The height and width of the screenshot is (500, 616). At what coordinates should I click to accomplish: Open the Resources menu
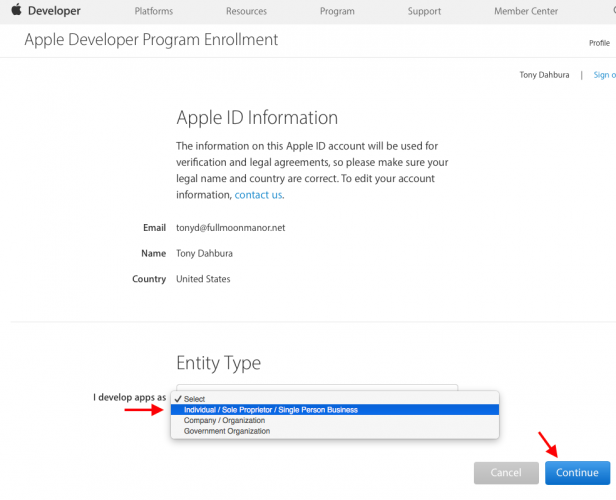point(246,11)
